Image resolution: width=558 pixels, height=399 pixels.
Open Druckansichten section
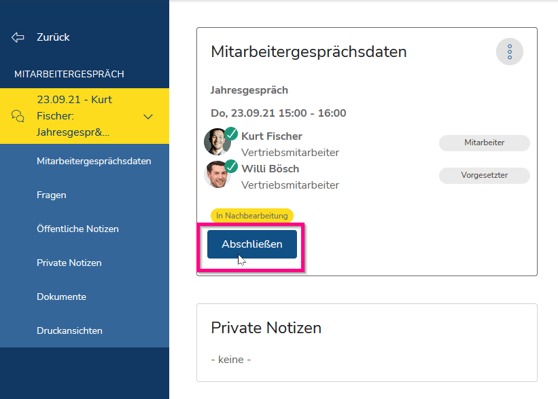coord(69,331)
